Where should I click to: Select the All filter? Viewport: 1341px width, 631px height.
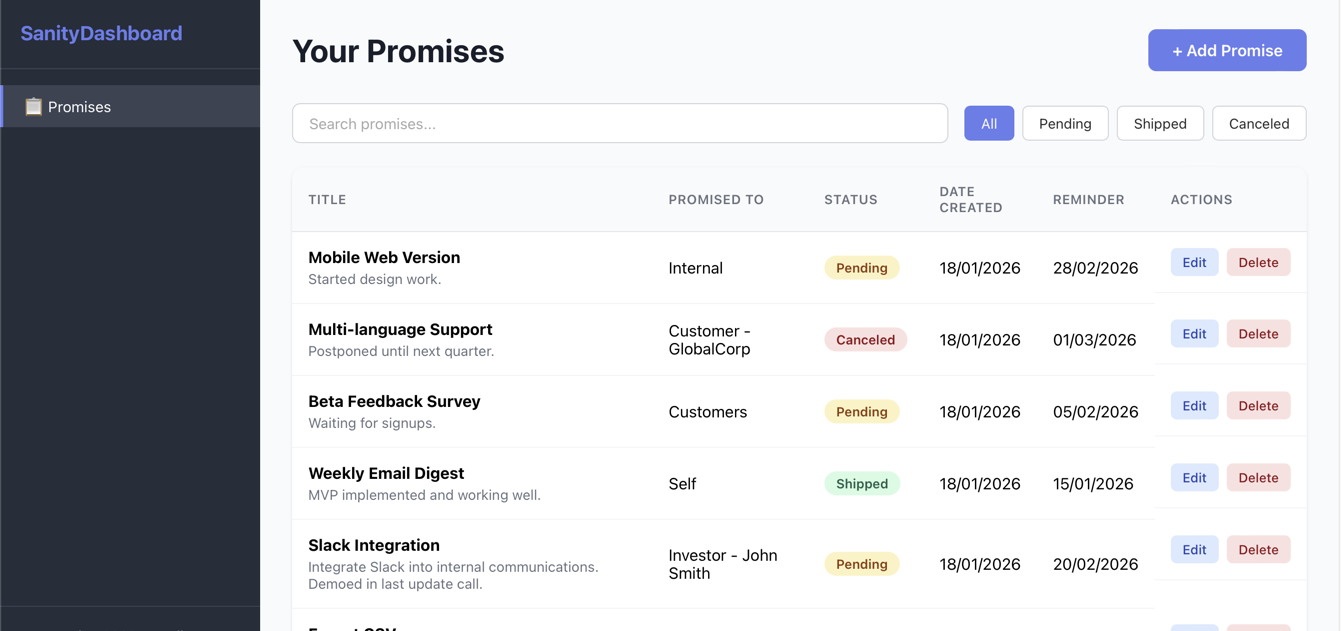989,123
